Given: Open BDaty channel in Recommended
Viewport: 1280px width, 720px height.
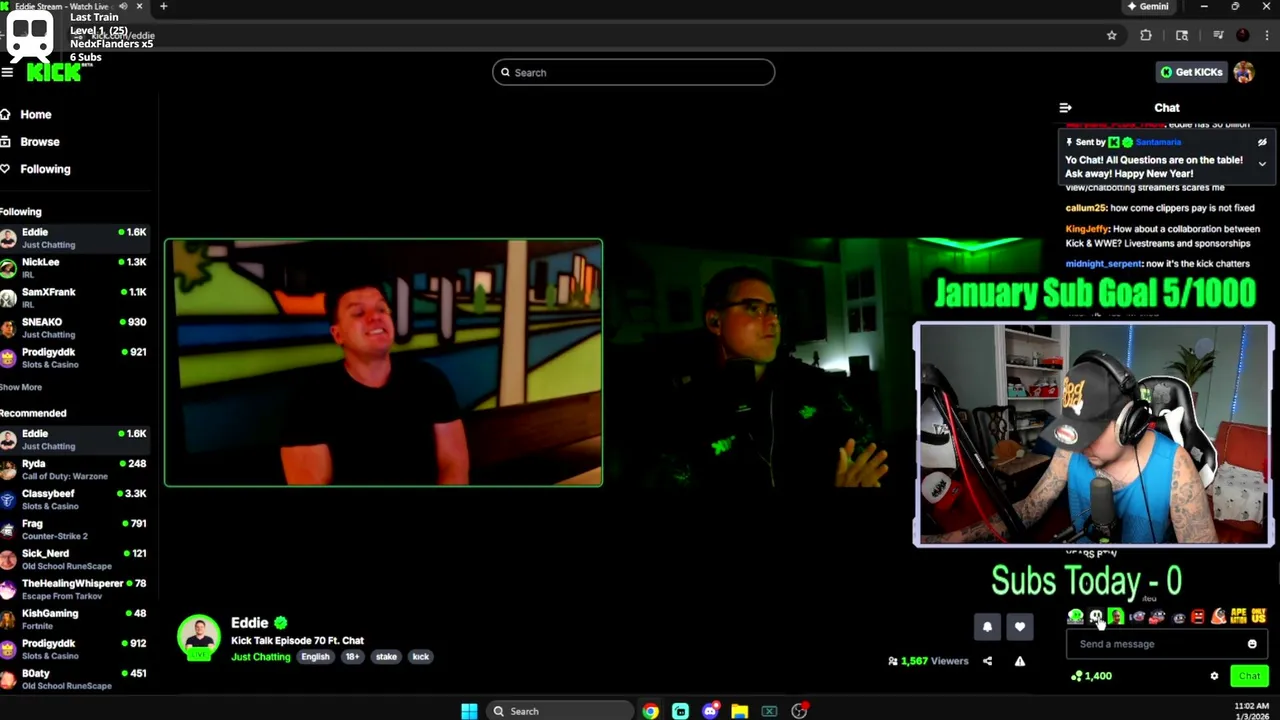Looking at the screenshot, I should click(75, 679).
